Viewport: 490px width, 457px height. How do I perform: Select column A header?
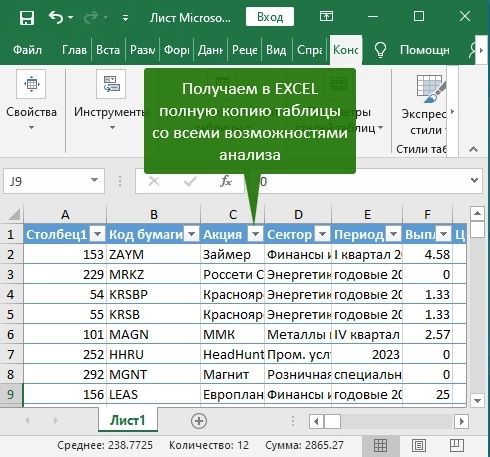click(x=65, y=214)
